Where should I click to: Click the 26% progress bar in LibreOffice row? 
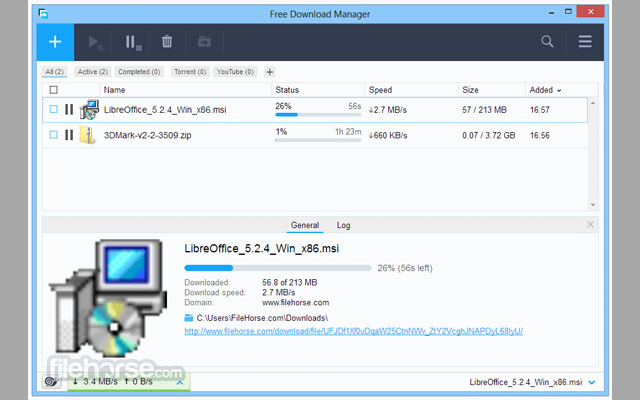pos(318,115)
